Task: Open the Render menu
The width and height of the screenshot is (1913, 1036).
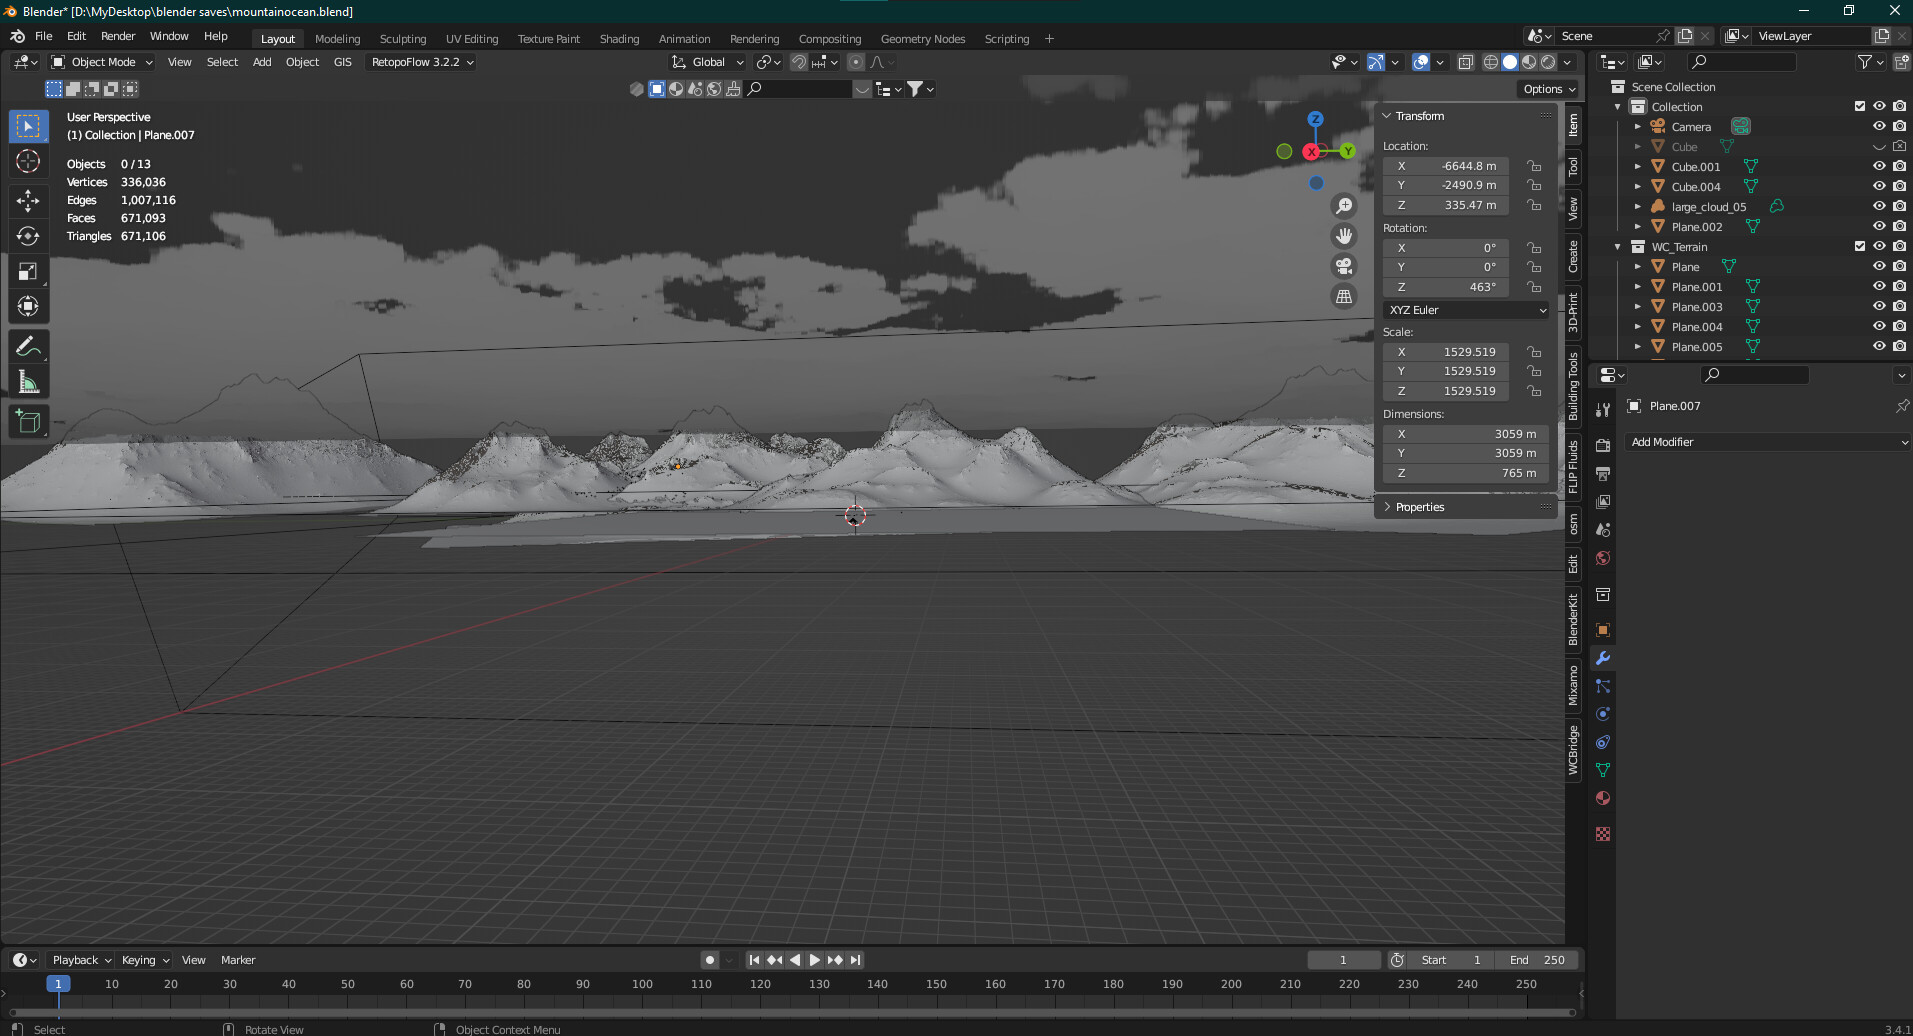Action: pos(118,36)
